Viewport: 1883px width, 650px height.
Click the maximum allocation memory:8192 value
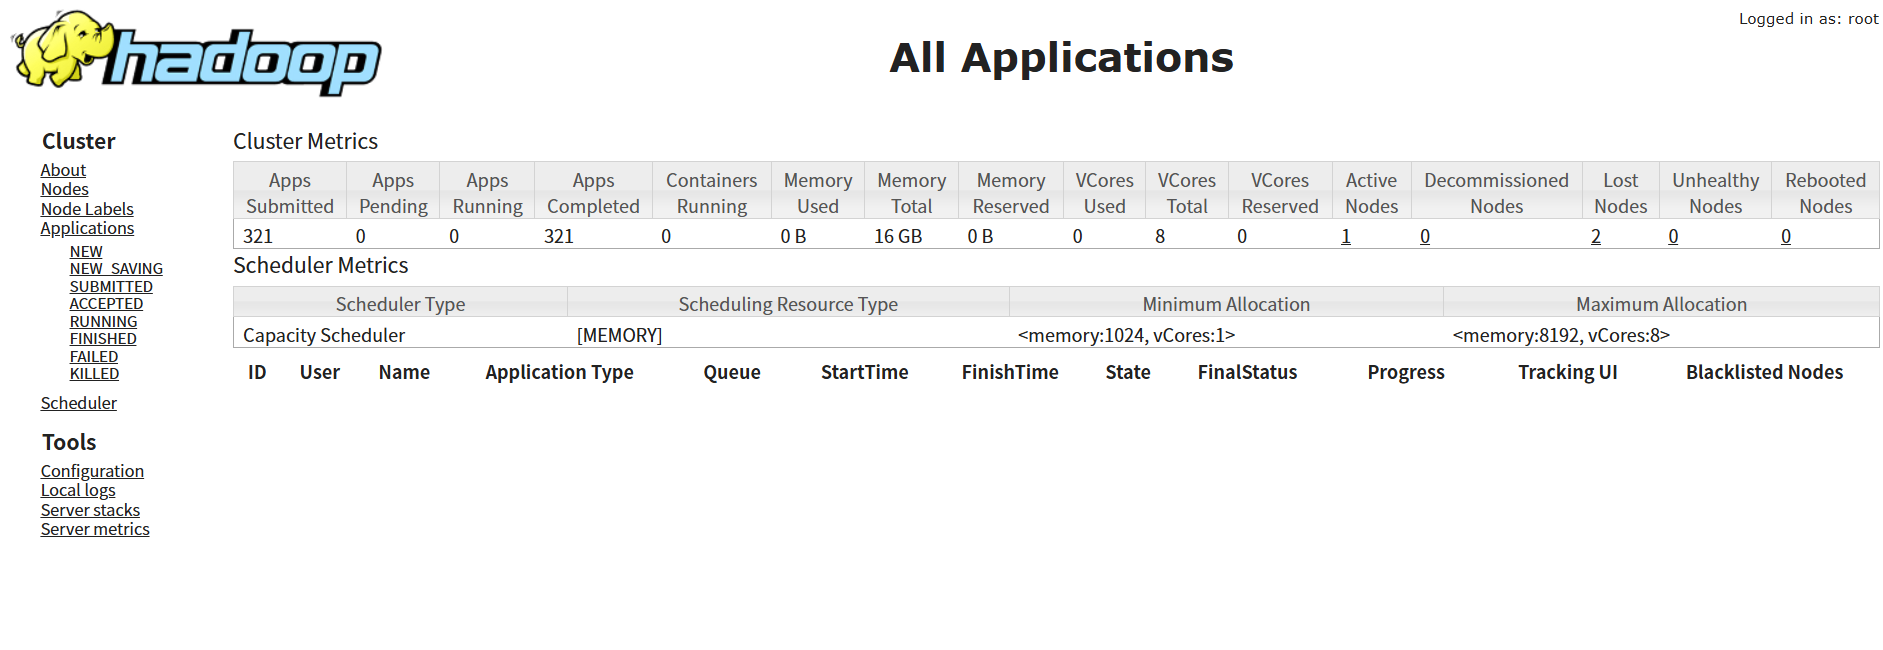[1562, 335]
